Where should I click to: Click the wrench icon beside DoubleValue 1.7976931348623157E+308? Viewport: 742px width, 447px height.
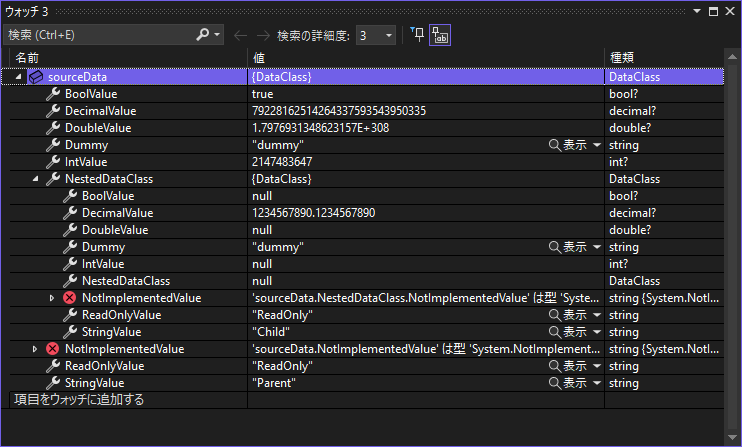click(x=53, y=128)
